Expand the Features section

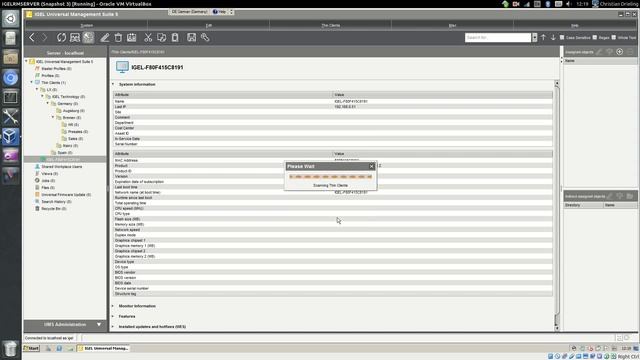coord(113,316)
